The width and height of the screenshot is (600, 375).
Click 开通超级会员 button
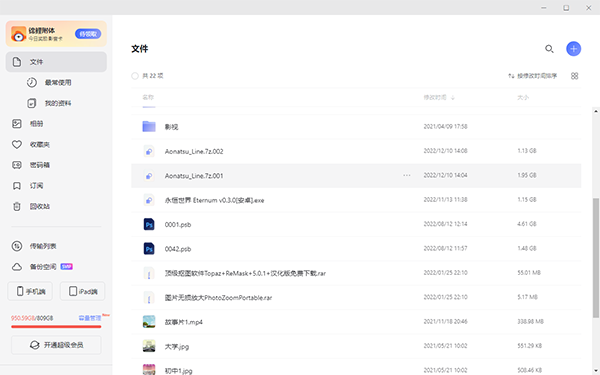tap(56, 345)
